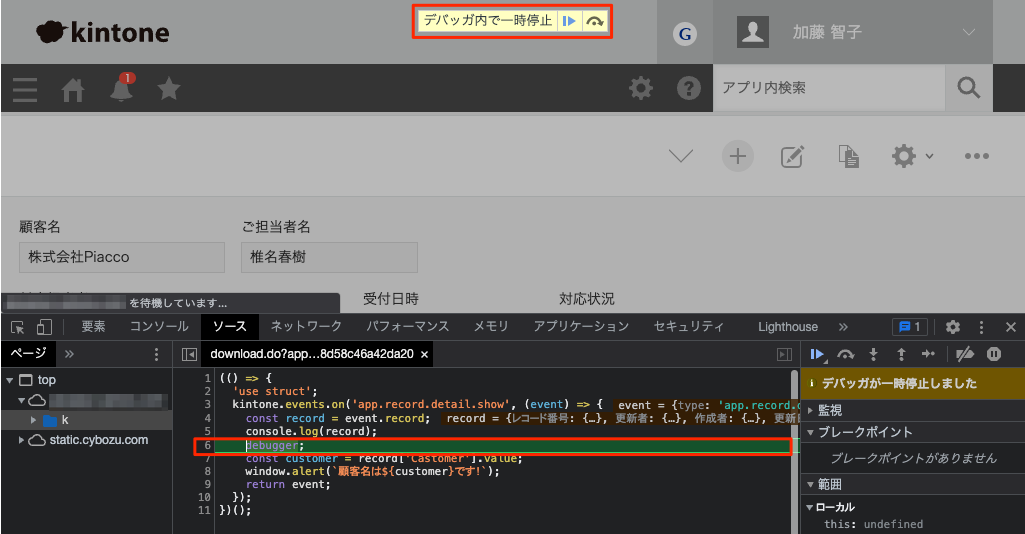
Task: Duplicate the record with copy icon
Action: (x=849, y=156)
